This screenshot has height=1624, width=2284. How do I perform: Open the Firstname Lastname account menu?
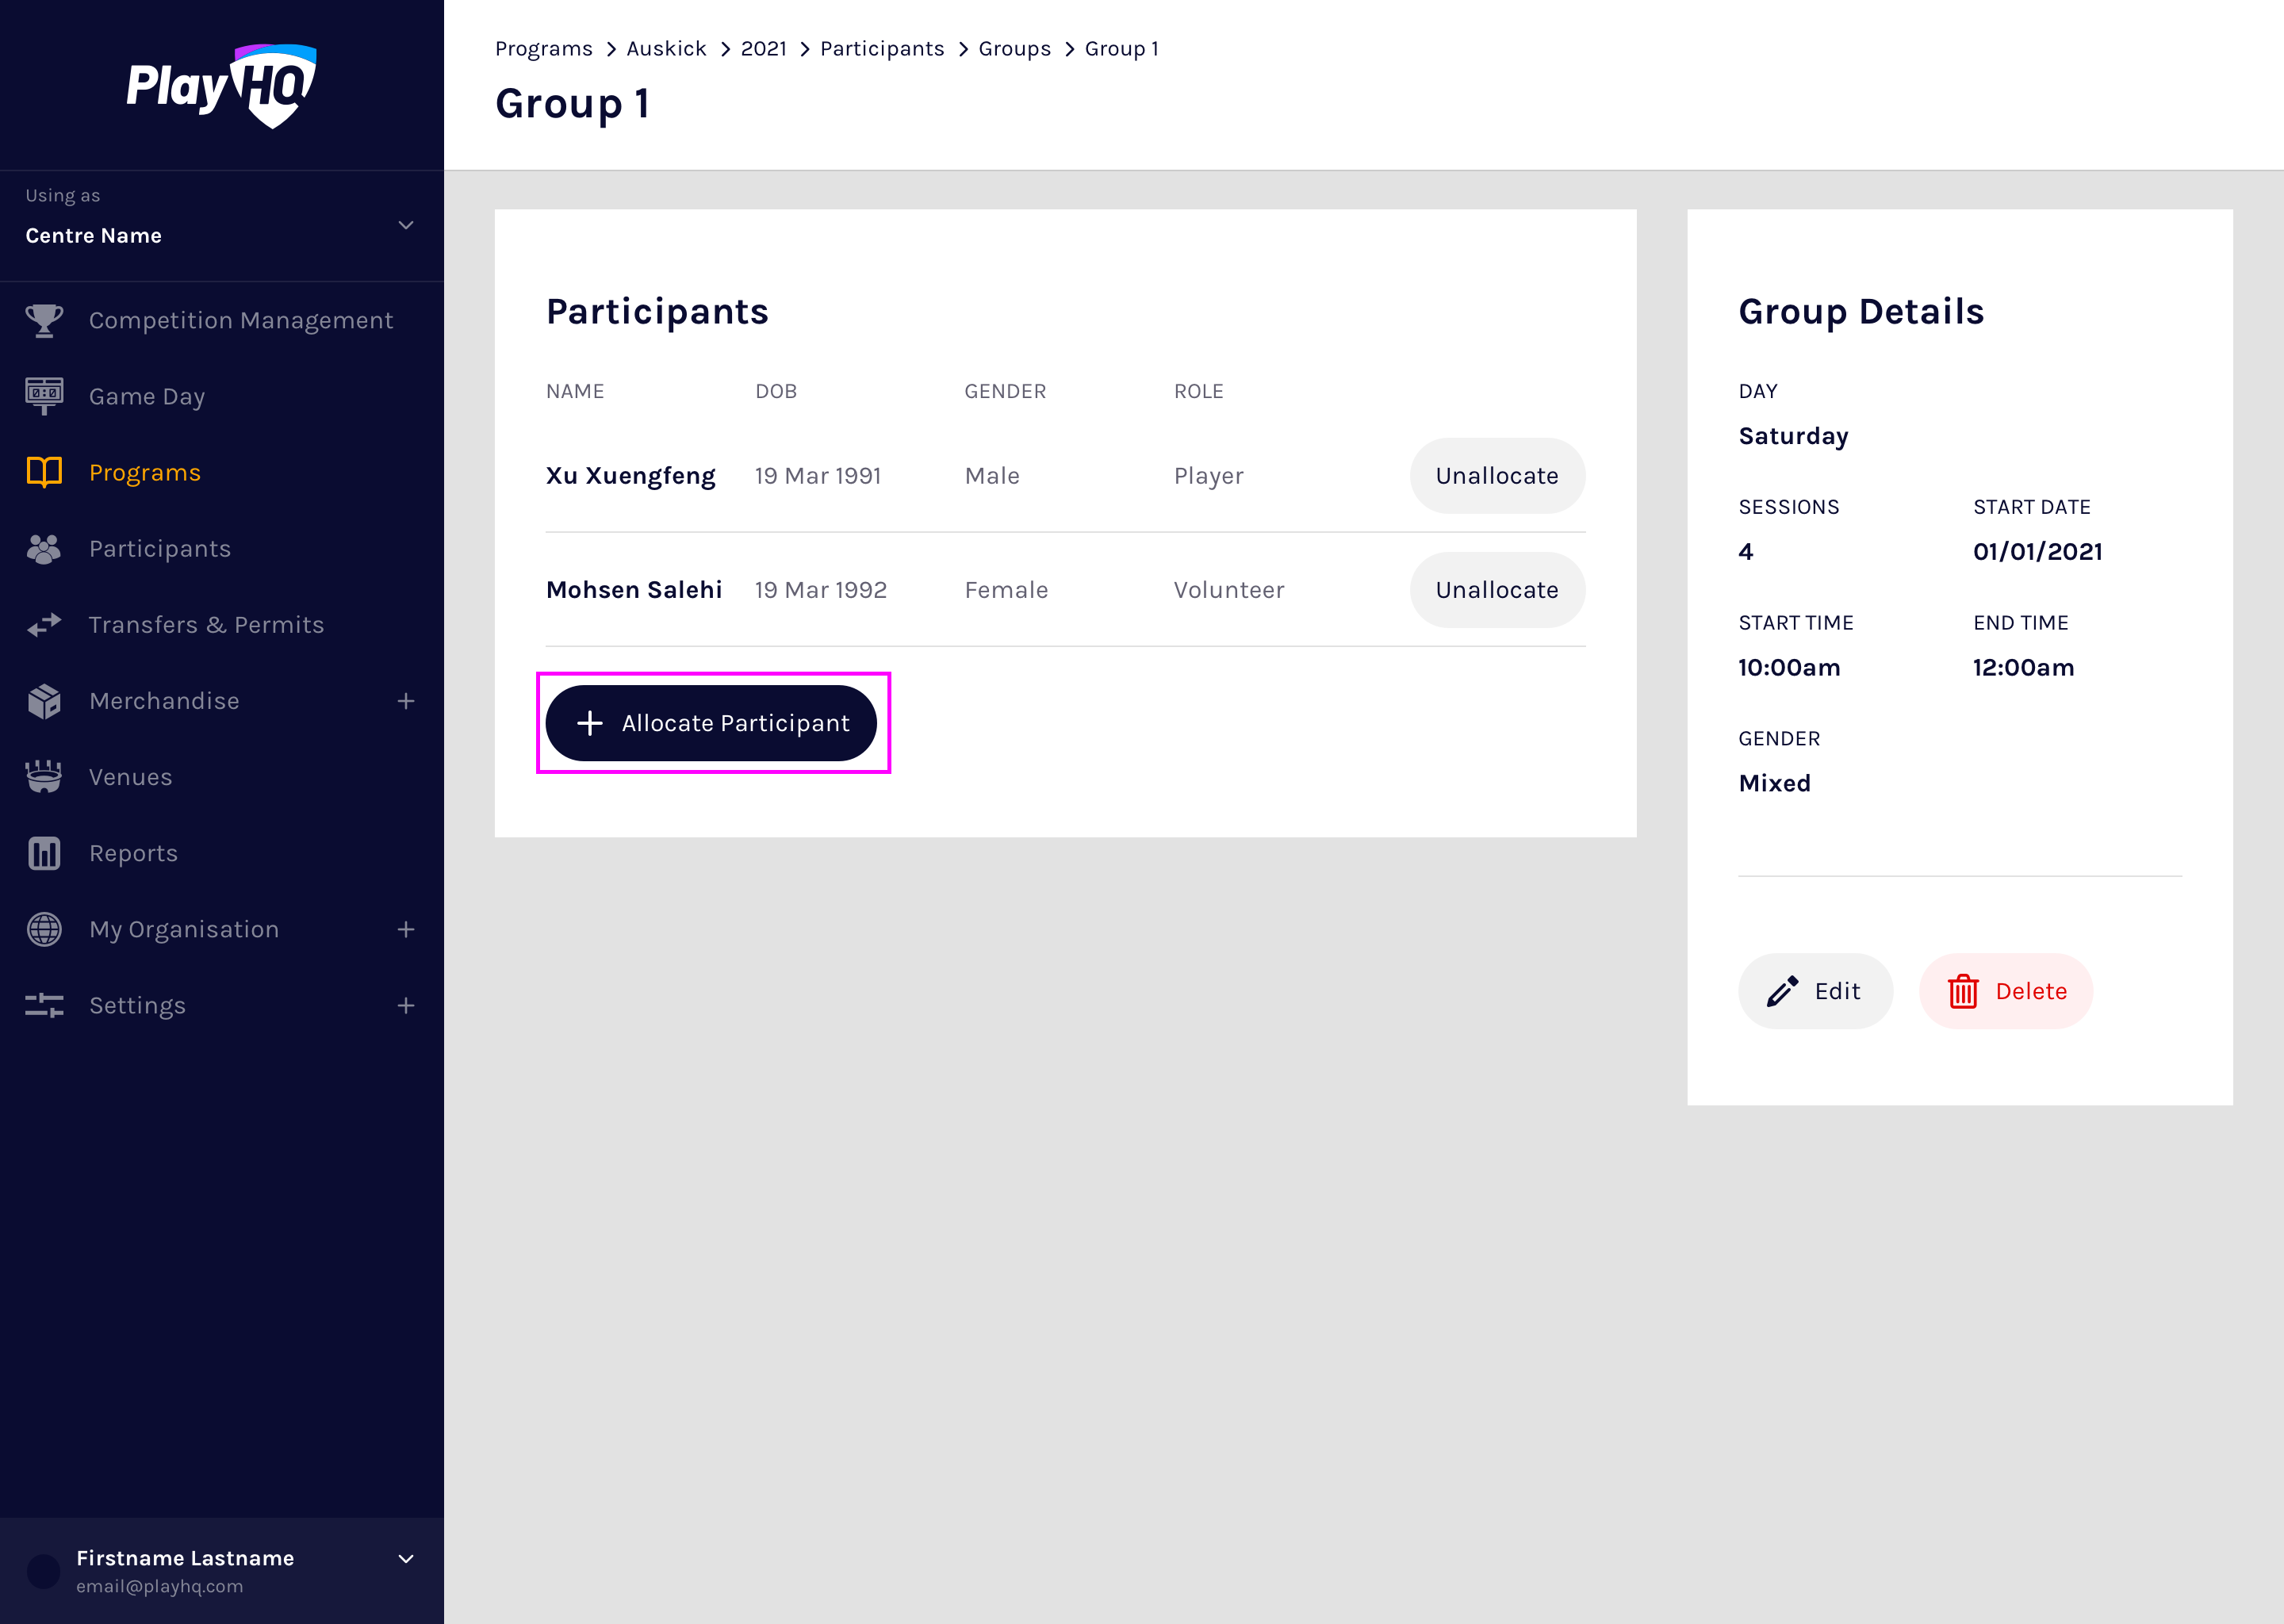coord(406,1558)
